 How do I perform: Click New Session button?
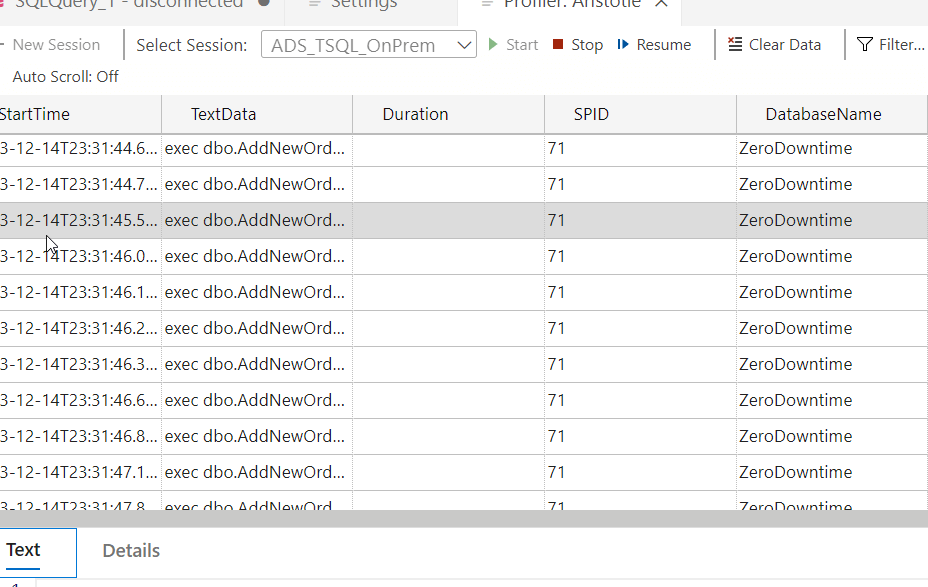(x=55, y=45)
